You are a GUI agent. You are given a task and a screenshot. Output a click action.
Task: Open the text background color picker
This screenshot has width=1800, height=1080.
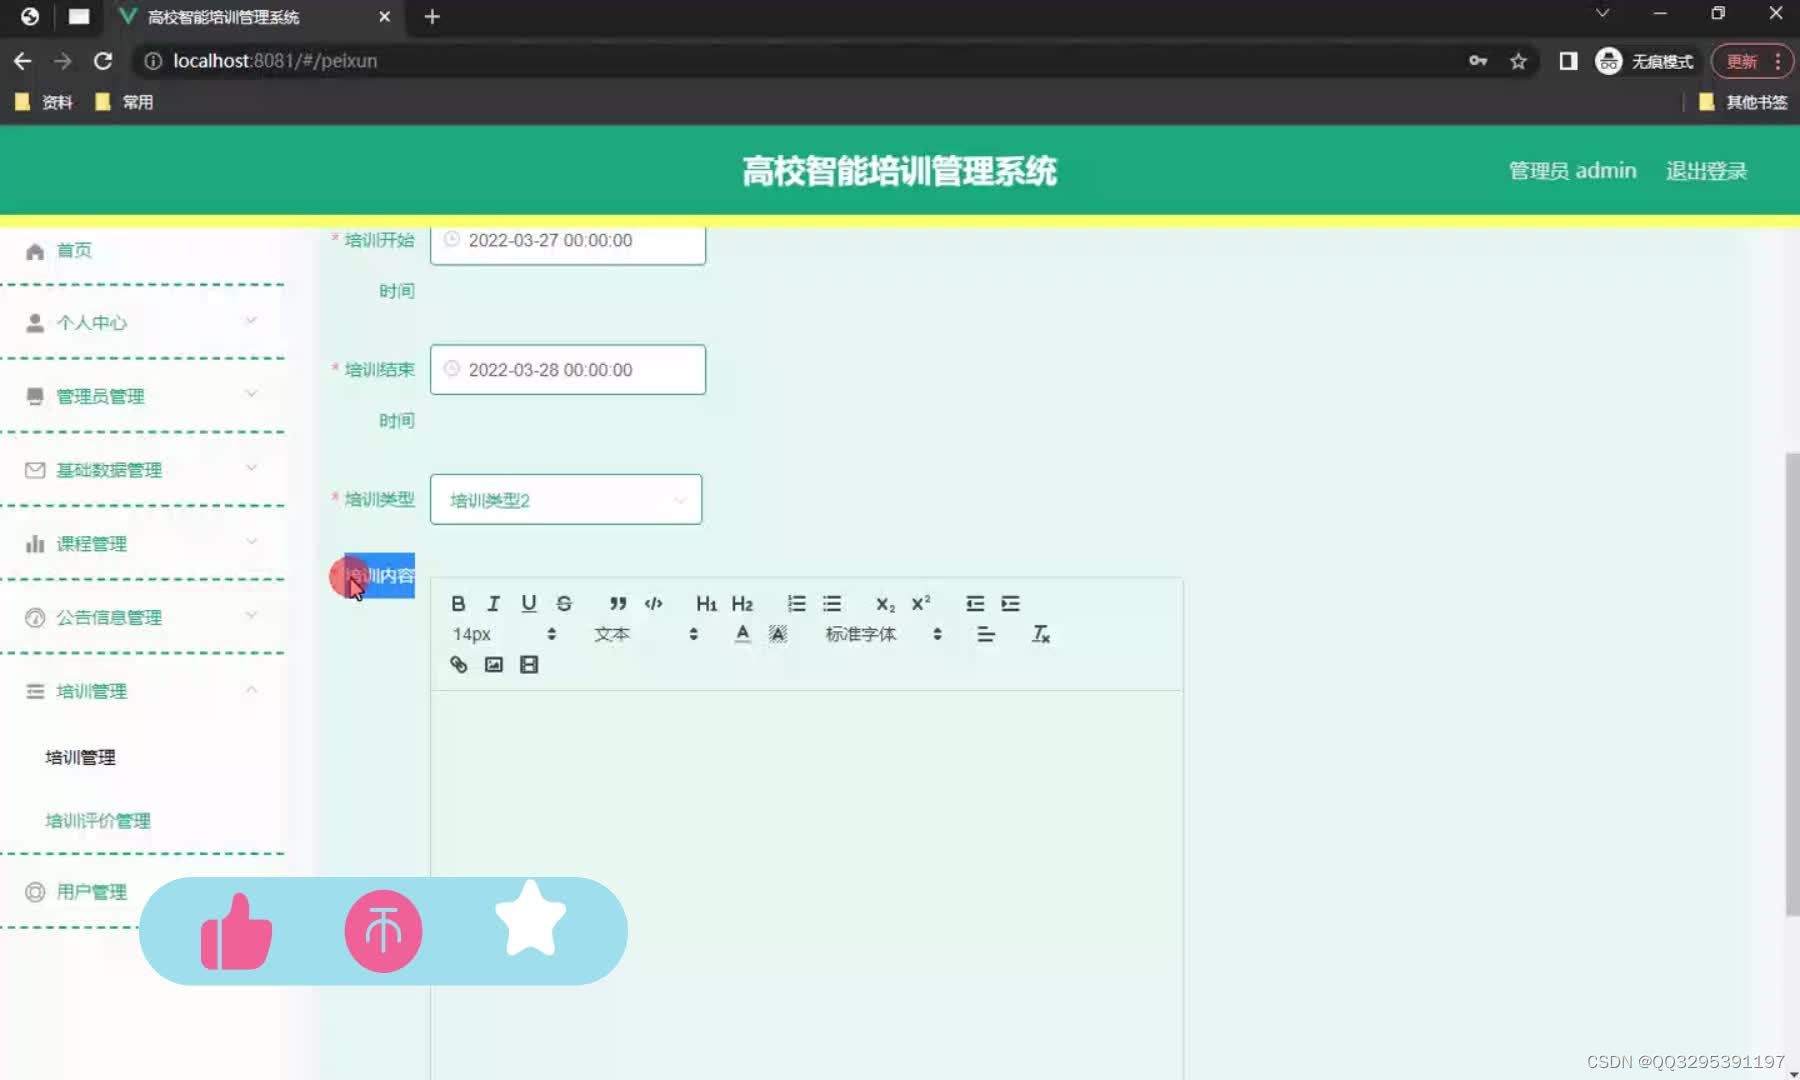[x=778, y=634]
